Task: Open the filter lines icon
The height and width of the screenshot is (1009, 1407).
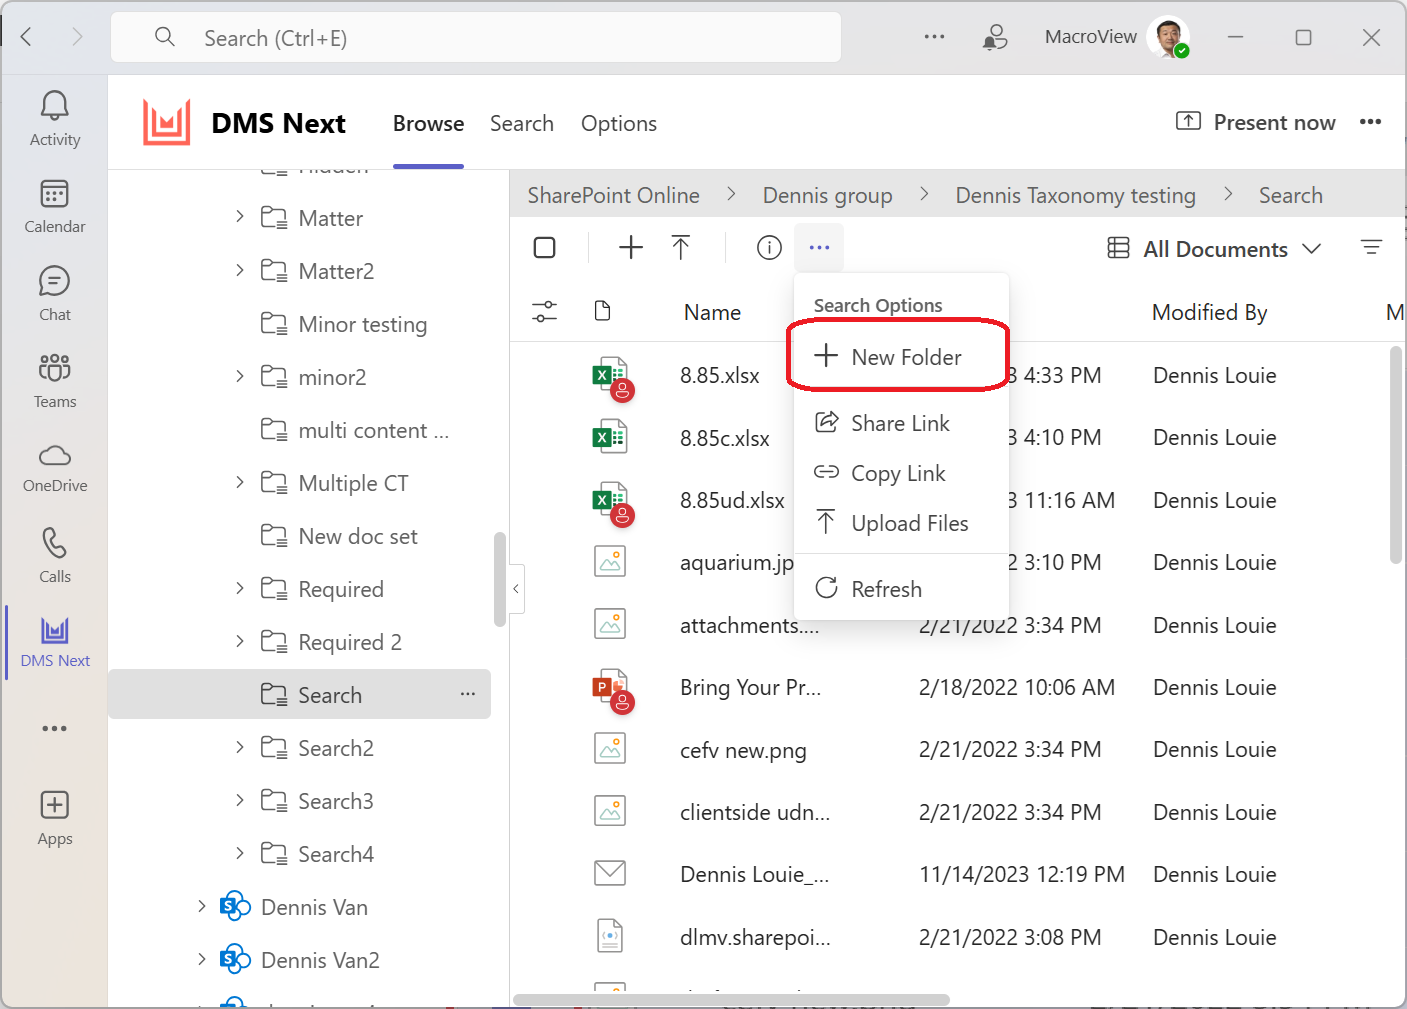Action: (x=1371, y=247)
